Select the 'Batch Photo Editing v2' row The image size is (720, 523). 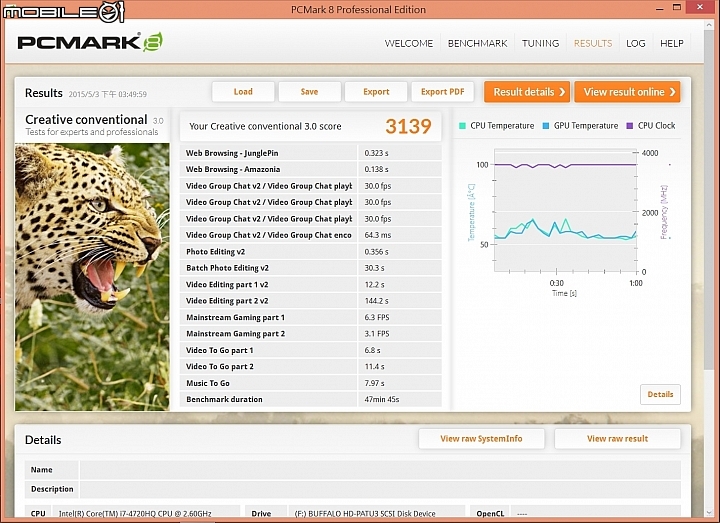click(310, 268)
